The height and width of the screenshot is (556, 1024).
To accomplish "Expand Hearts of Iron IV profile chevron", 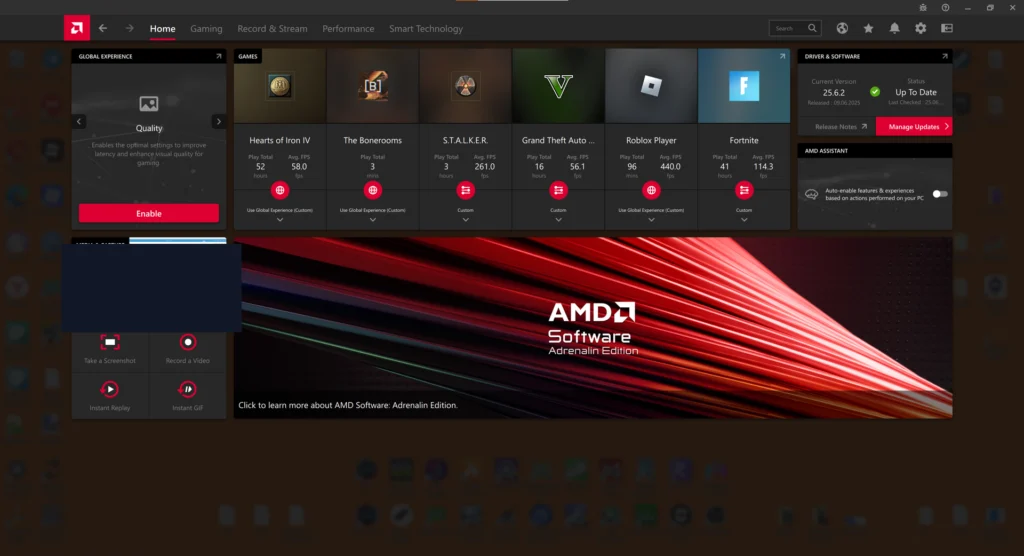I will [x=280, y=220].
